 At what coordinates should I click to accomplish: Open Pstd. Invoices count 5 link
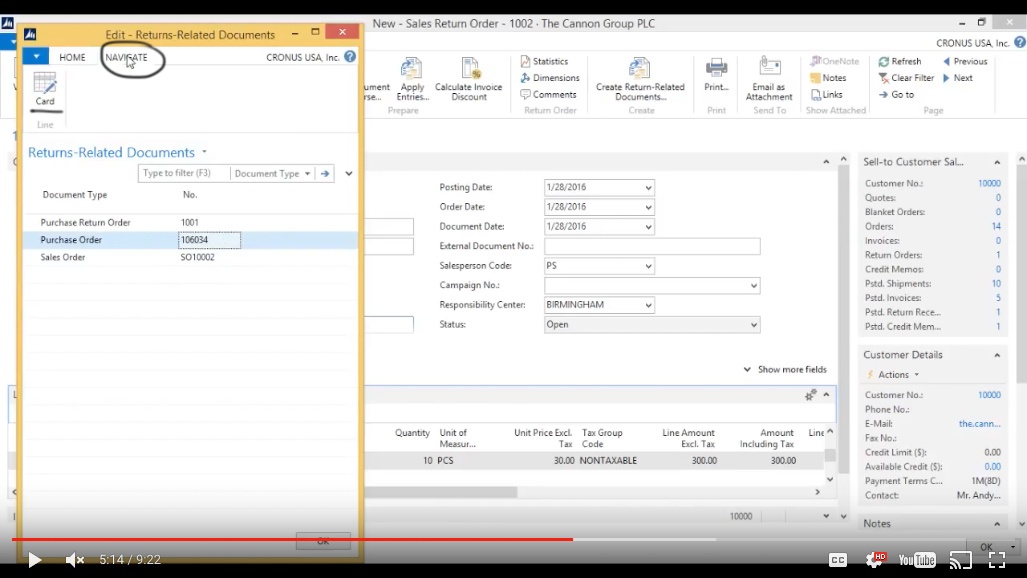(998, 298)
